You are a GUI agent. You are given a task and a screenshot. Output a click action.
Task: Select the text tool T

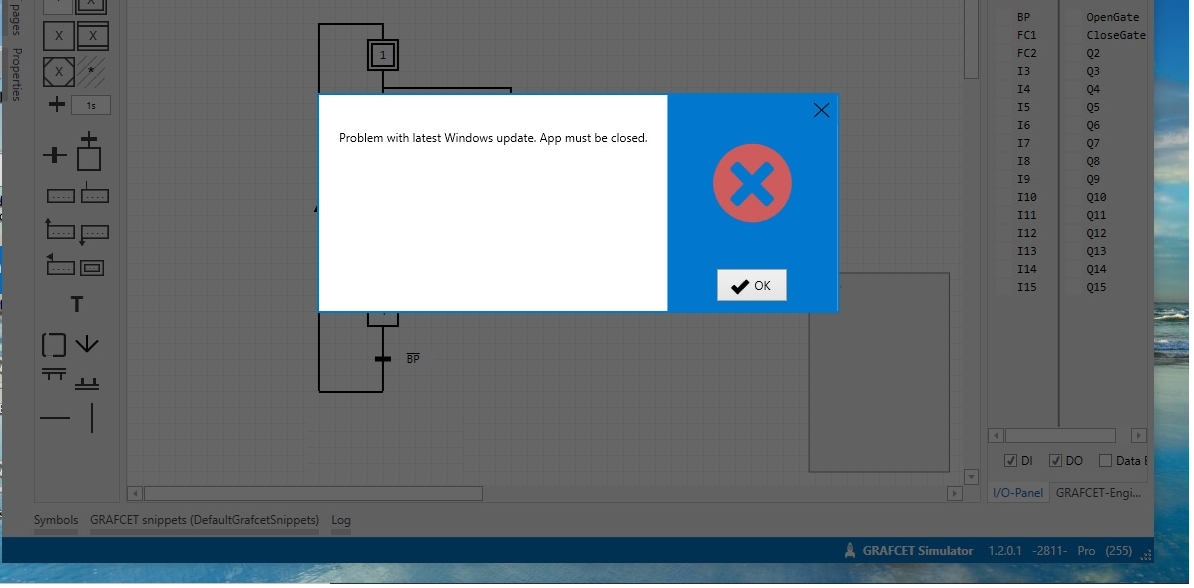point(76,305)
